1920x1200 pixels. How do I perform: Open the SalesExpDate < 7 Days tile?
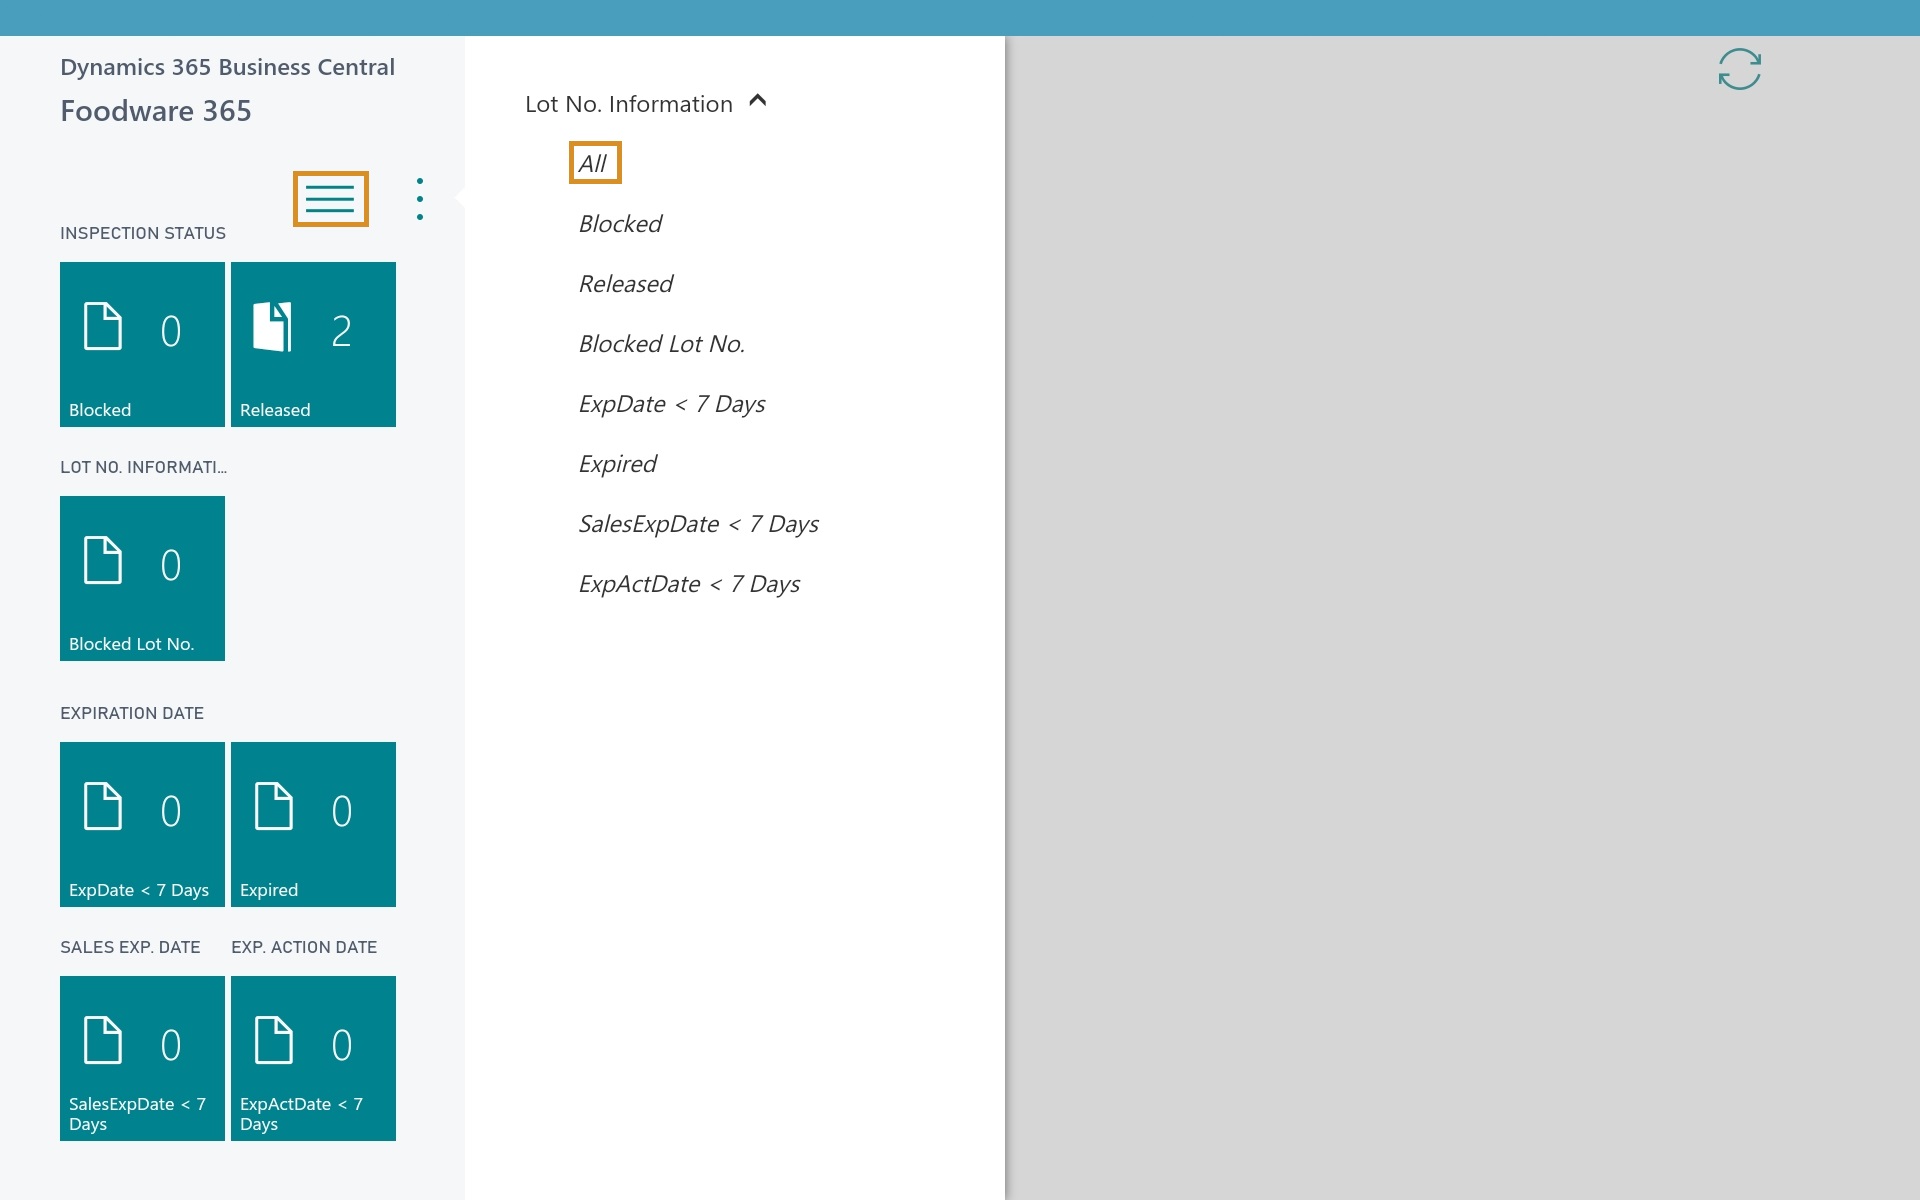point(142,1058)
